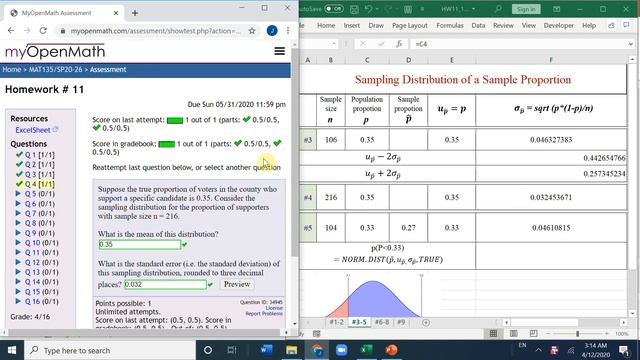Adjust the Excel zoom slider
This screenshot has width=640, height=360.
point(577,333)
